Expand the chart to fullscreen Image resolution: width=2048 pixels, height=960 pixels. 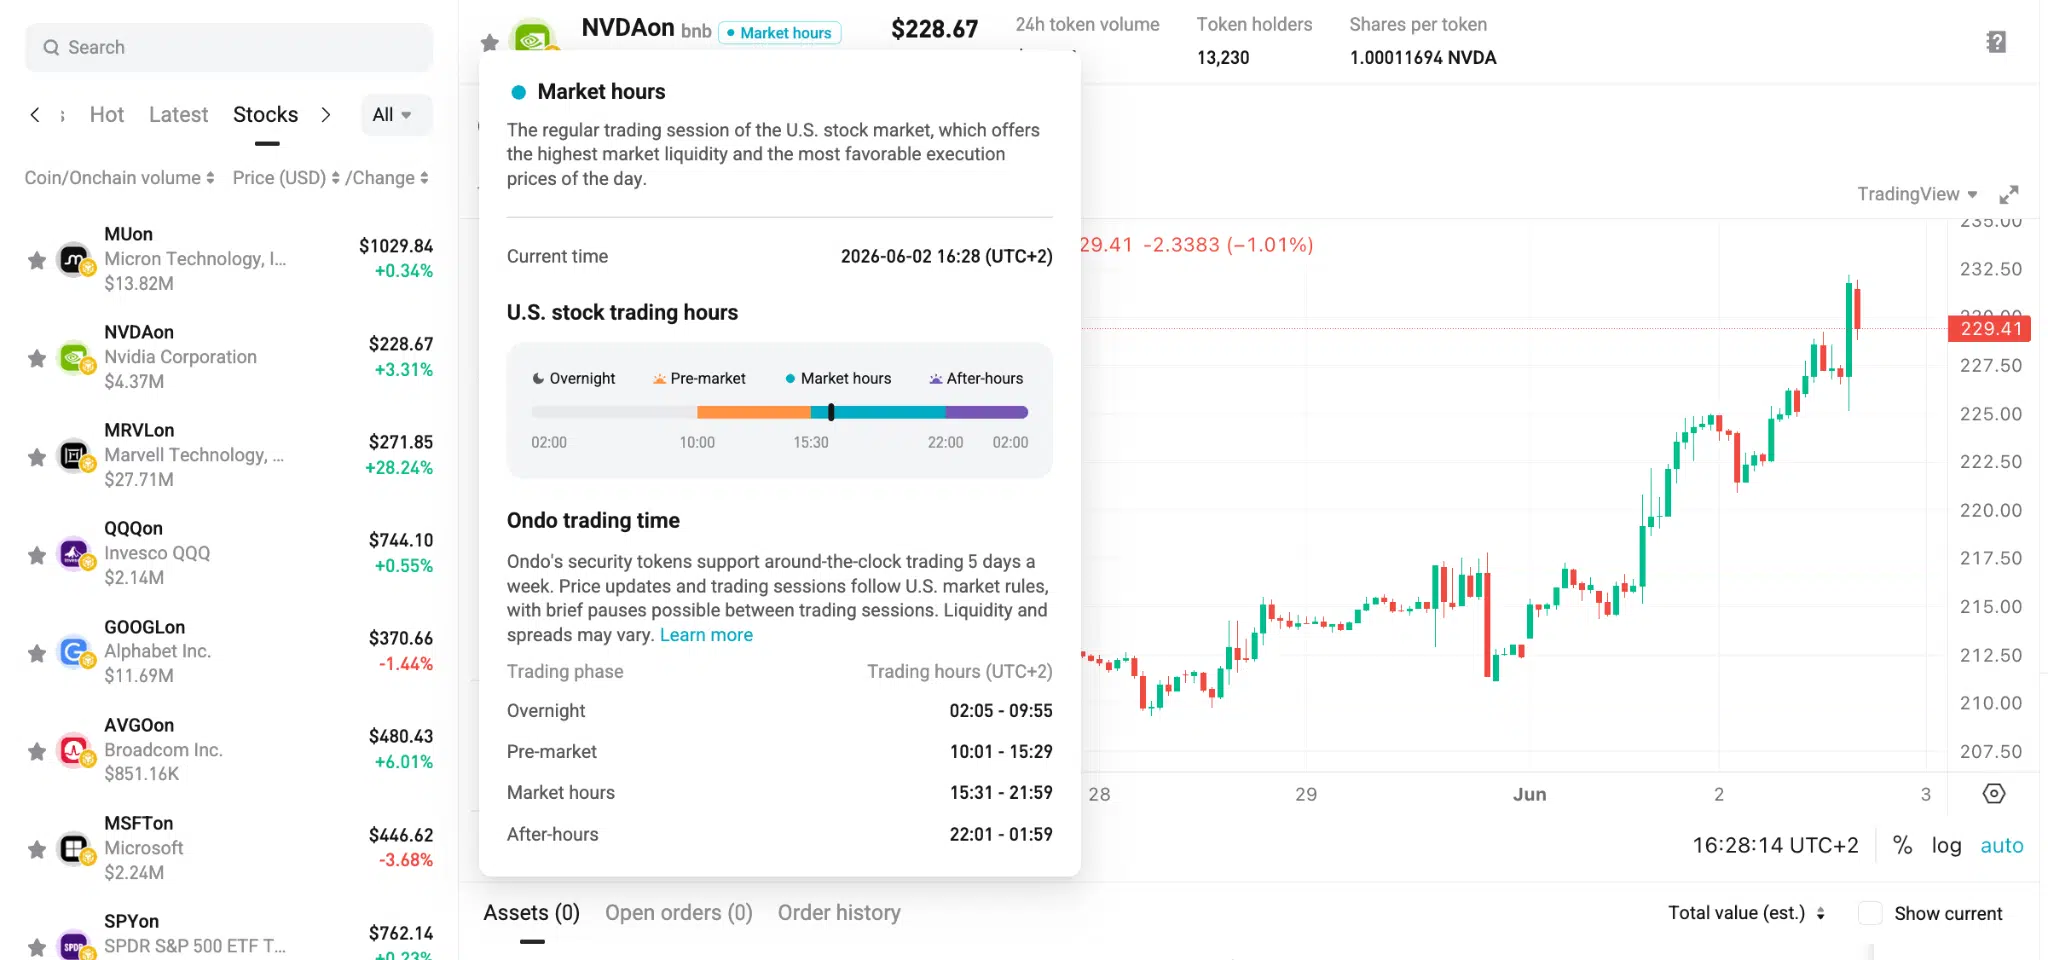pyautogui.click(x=2008, y=194)
